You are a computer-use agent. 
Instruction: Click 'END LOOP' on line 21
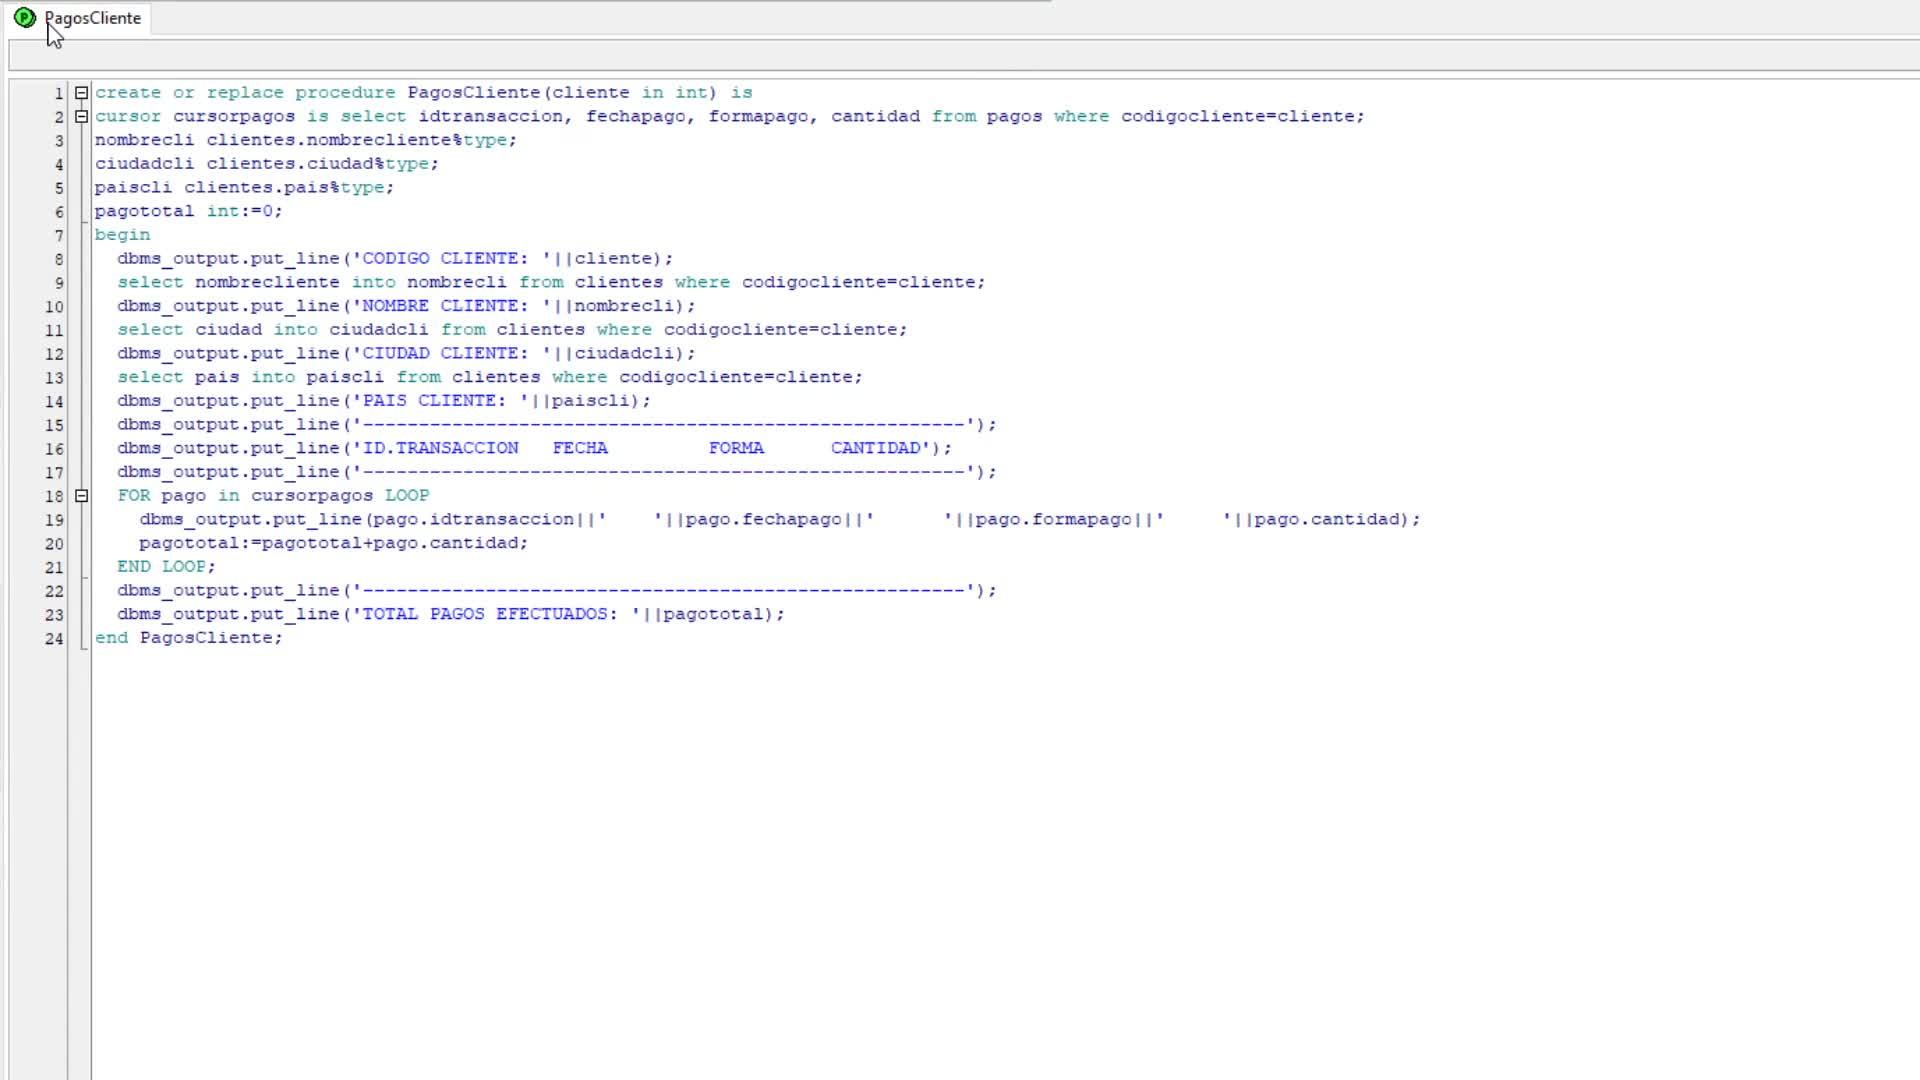pos(161,567)
